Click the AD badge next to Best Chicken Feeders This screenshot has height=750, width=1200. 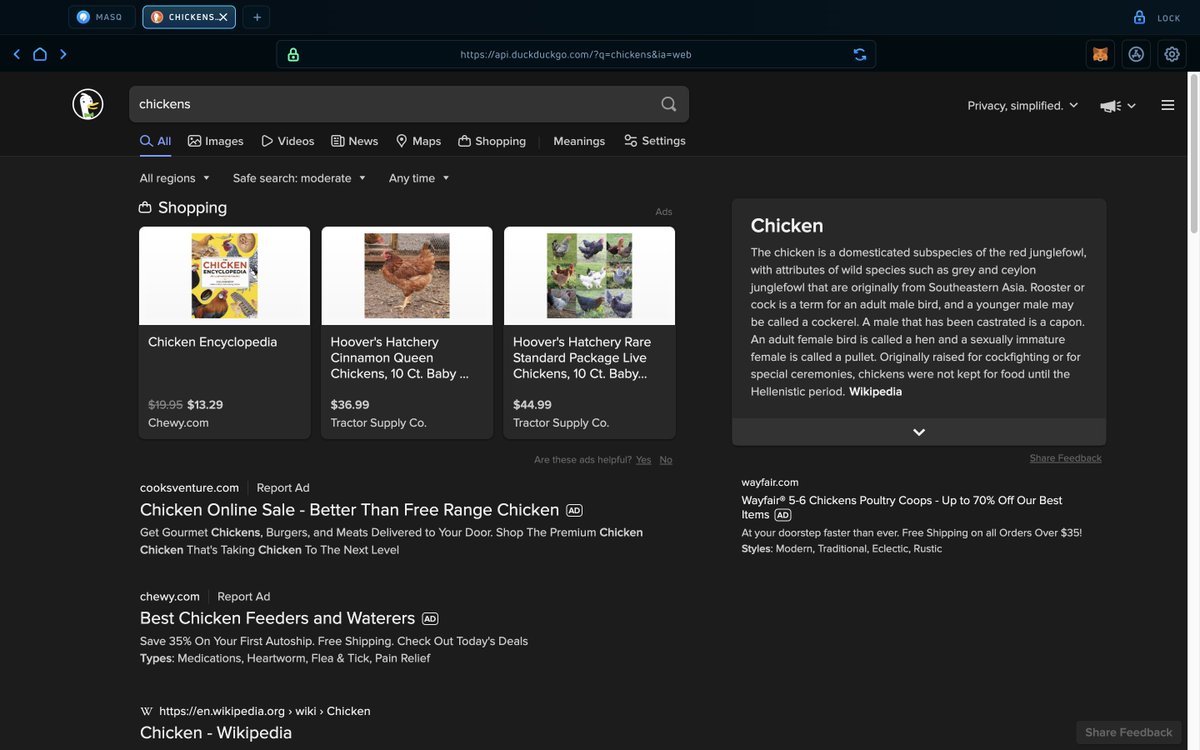point(430,618)
